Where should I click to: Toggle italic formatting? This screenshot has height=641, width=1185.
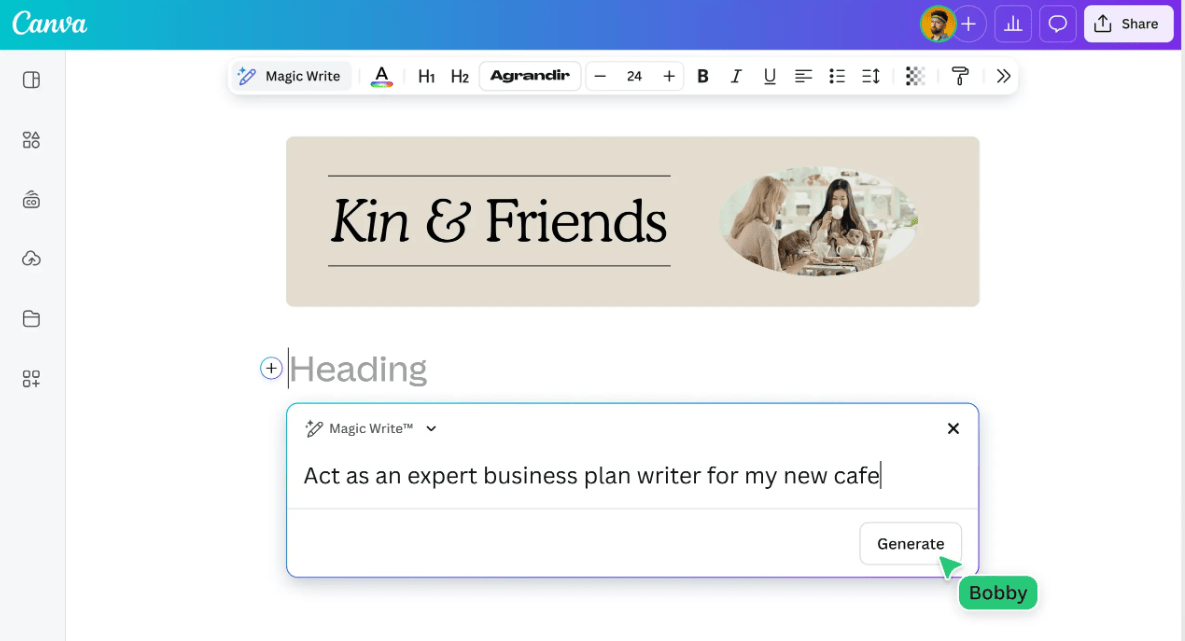pos(736,76)
